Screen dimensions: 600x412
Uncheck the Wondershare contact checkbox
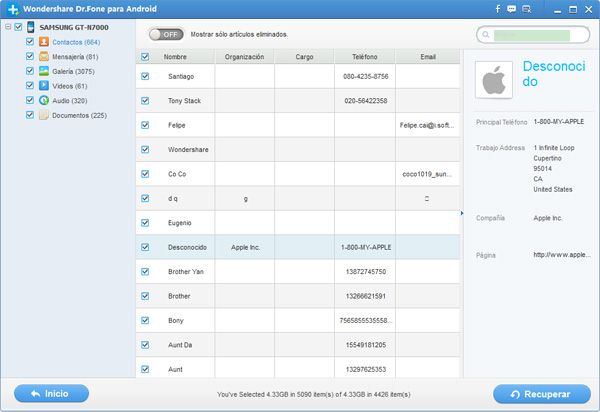point(145,150)
